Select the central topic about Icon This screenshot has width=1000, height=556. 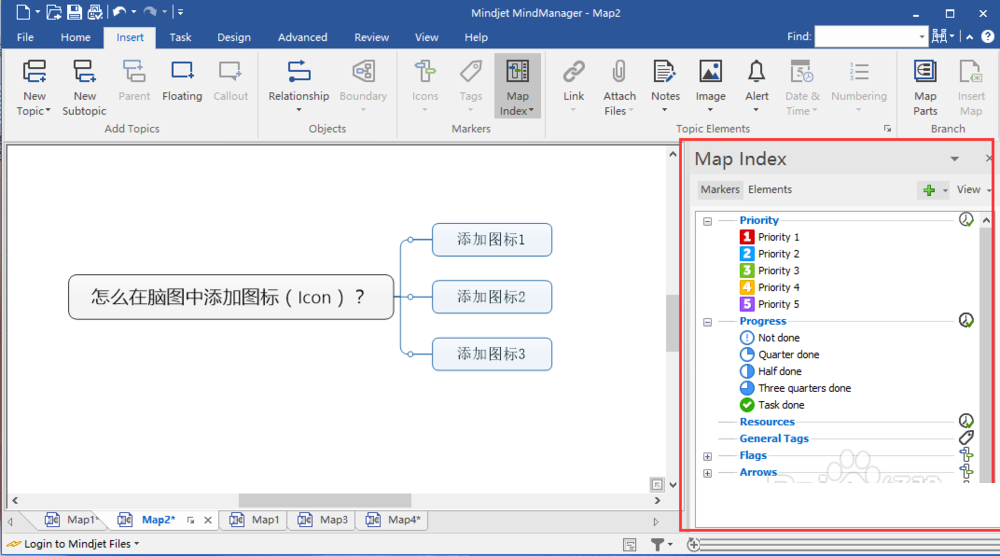click(231, 297)
